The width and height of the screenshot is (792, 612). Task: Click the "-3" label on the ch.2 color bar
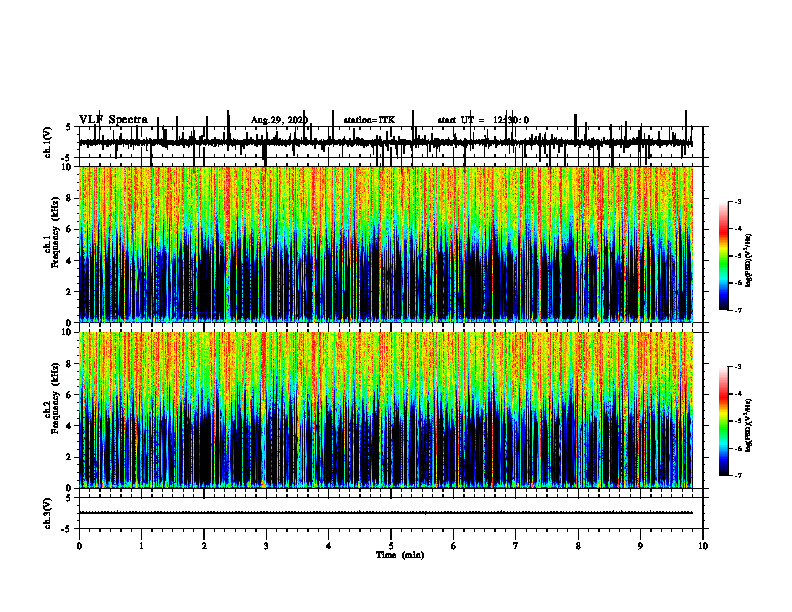pyautogui.click(x=738, y=367)
